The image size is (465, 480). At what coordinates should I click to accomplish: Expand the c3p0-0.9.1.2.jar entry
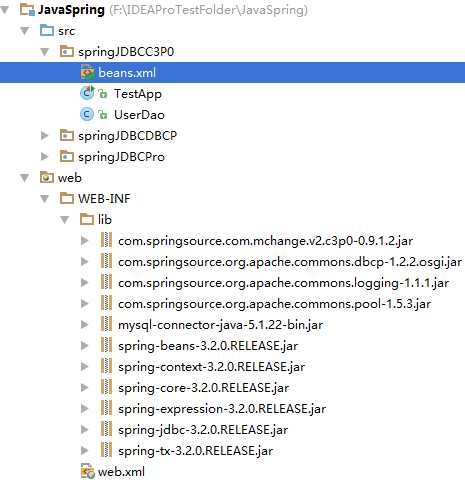tap(85, 240)
